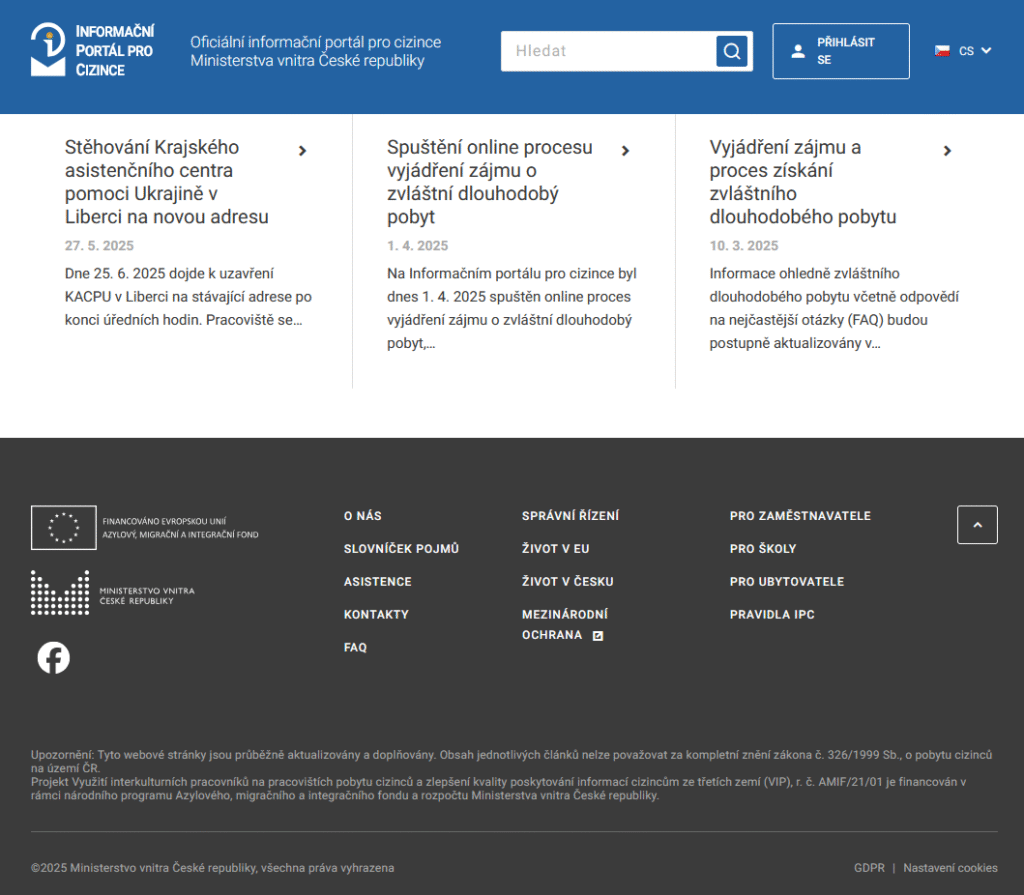This screenshot has width=1024, height=895.
Task: Open Správní řízení footer link
Action: [x=570, y=516]
